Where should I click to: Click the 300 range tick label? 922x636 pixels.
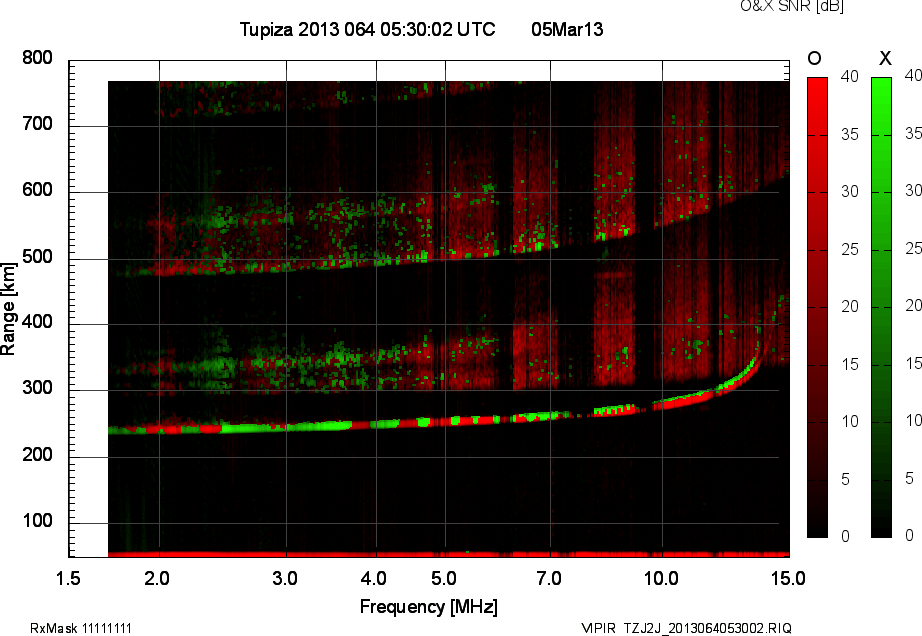[38, 388]
